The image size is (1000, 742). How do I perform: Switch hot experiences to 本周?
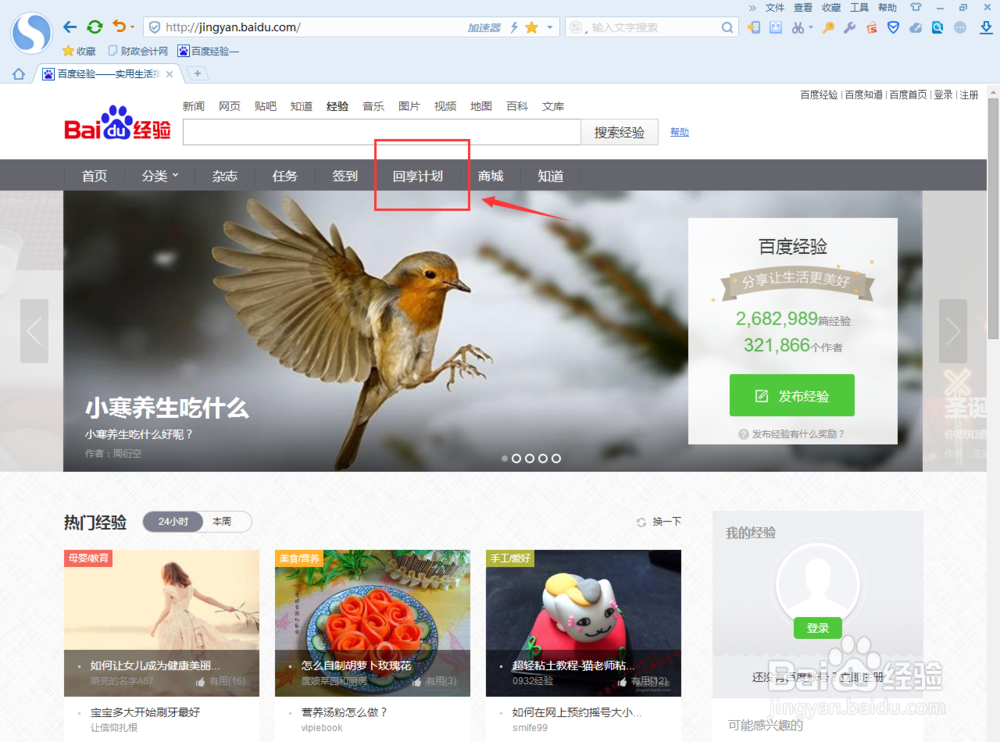tap(221, 521)
